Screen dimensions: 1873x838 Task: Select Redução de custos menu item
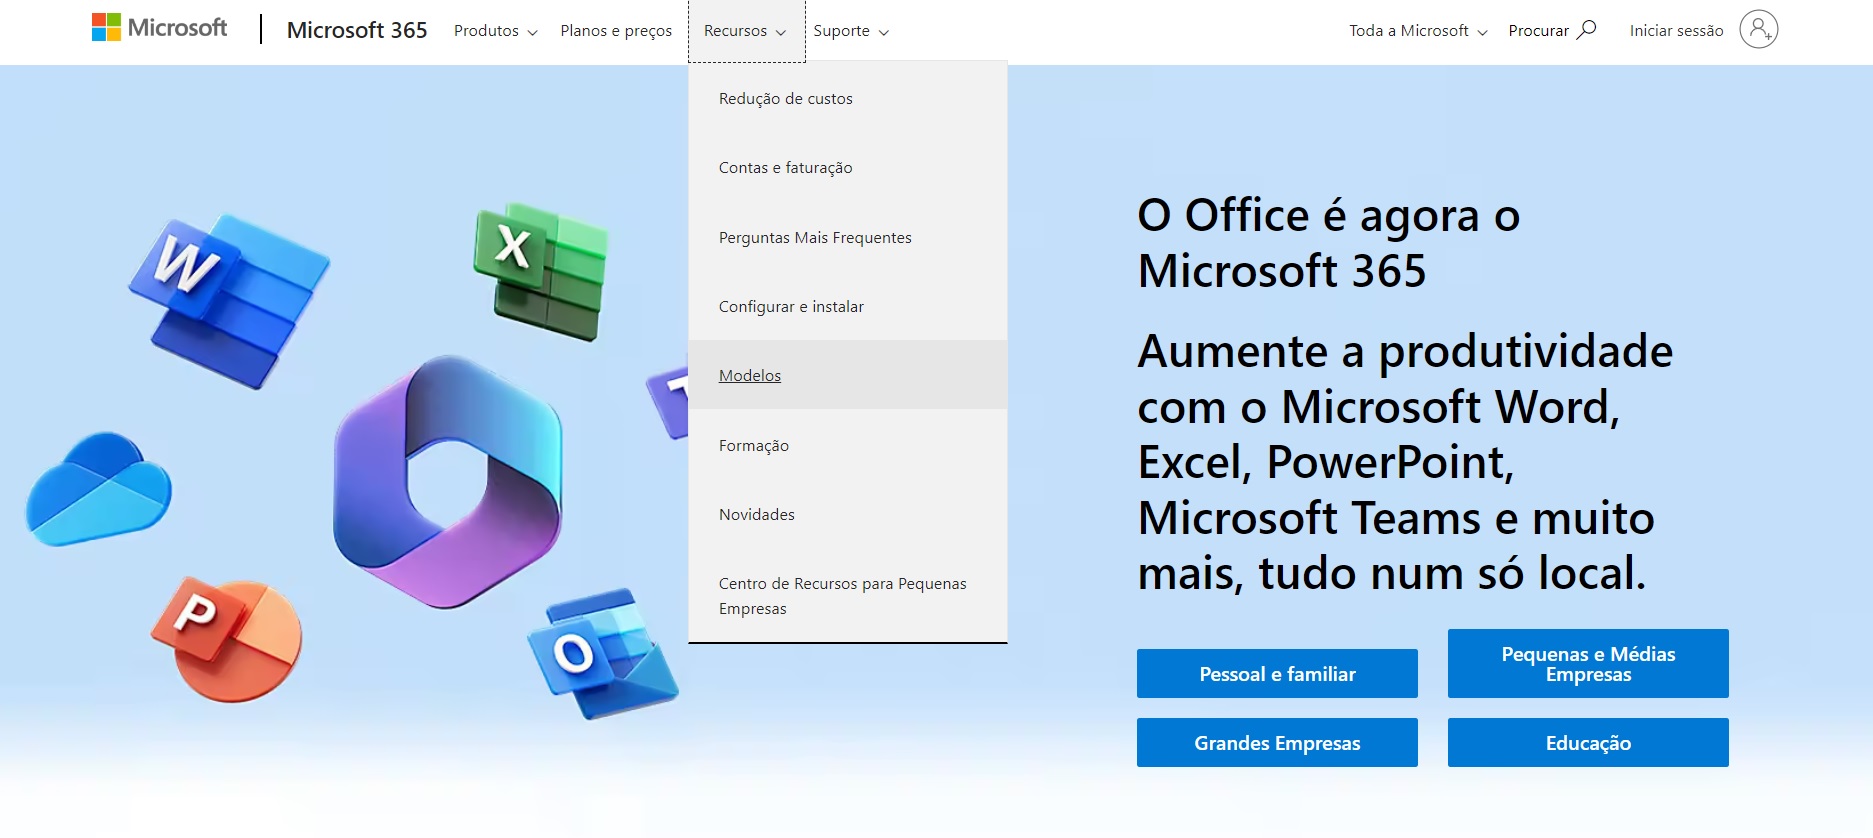[848, 98]
